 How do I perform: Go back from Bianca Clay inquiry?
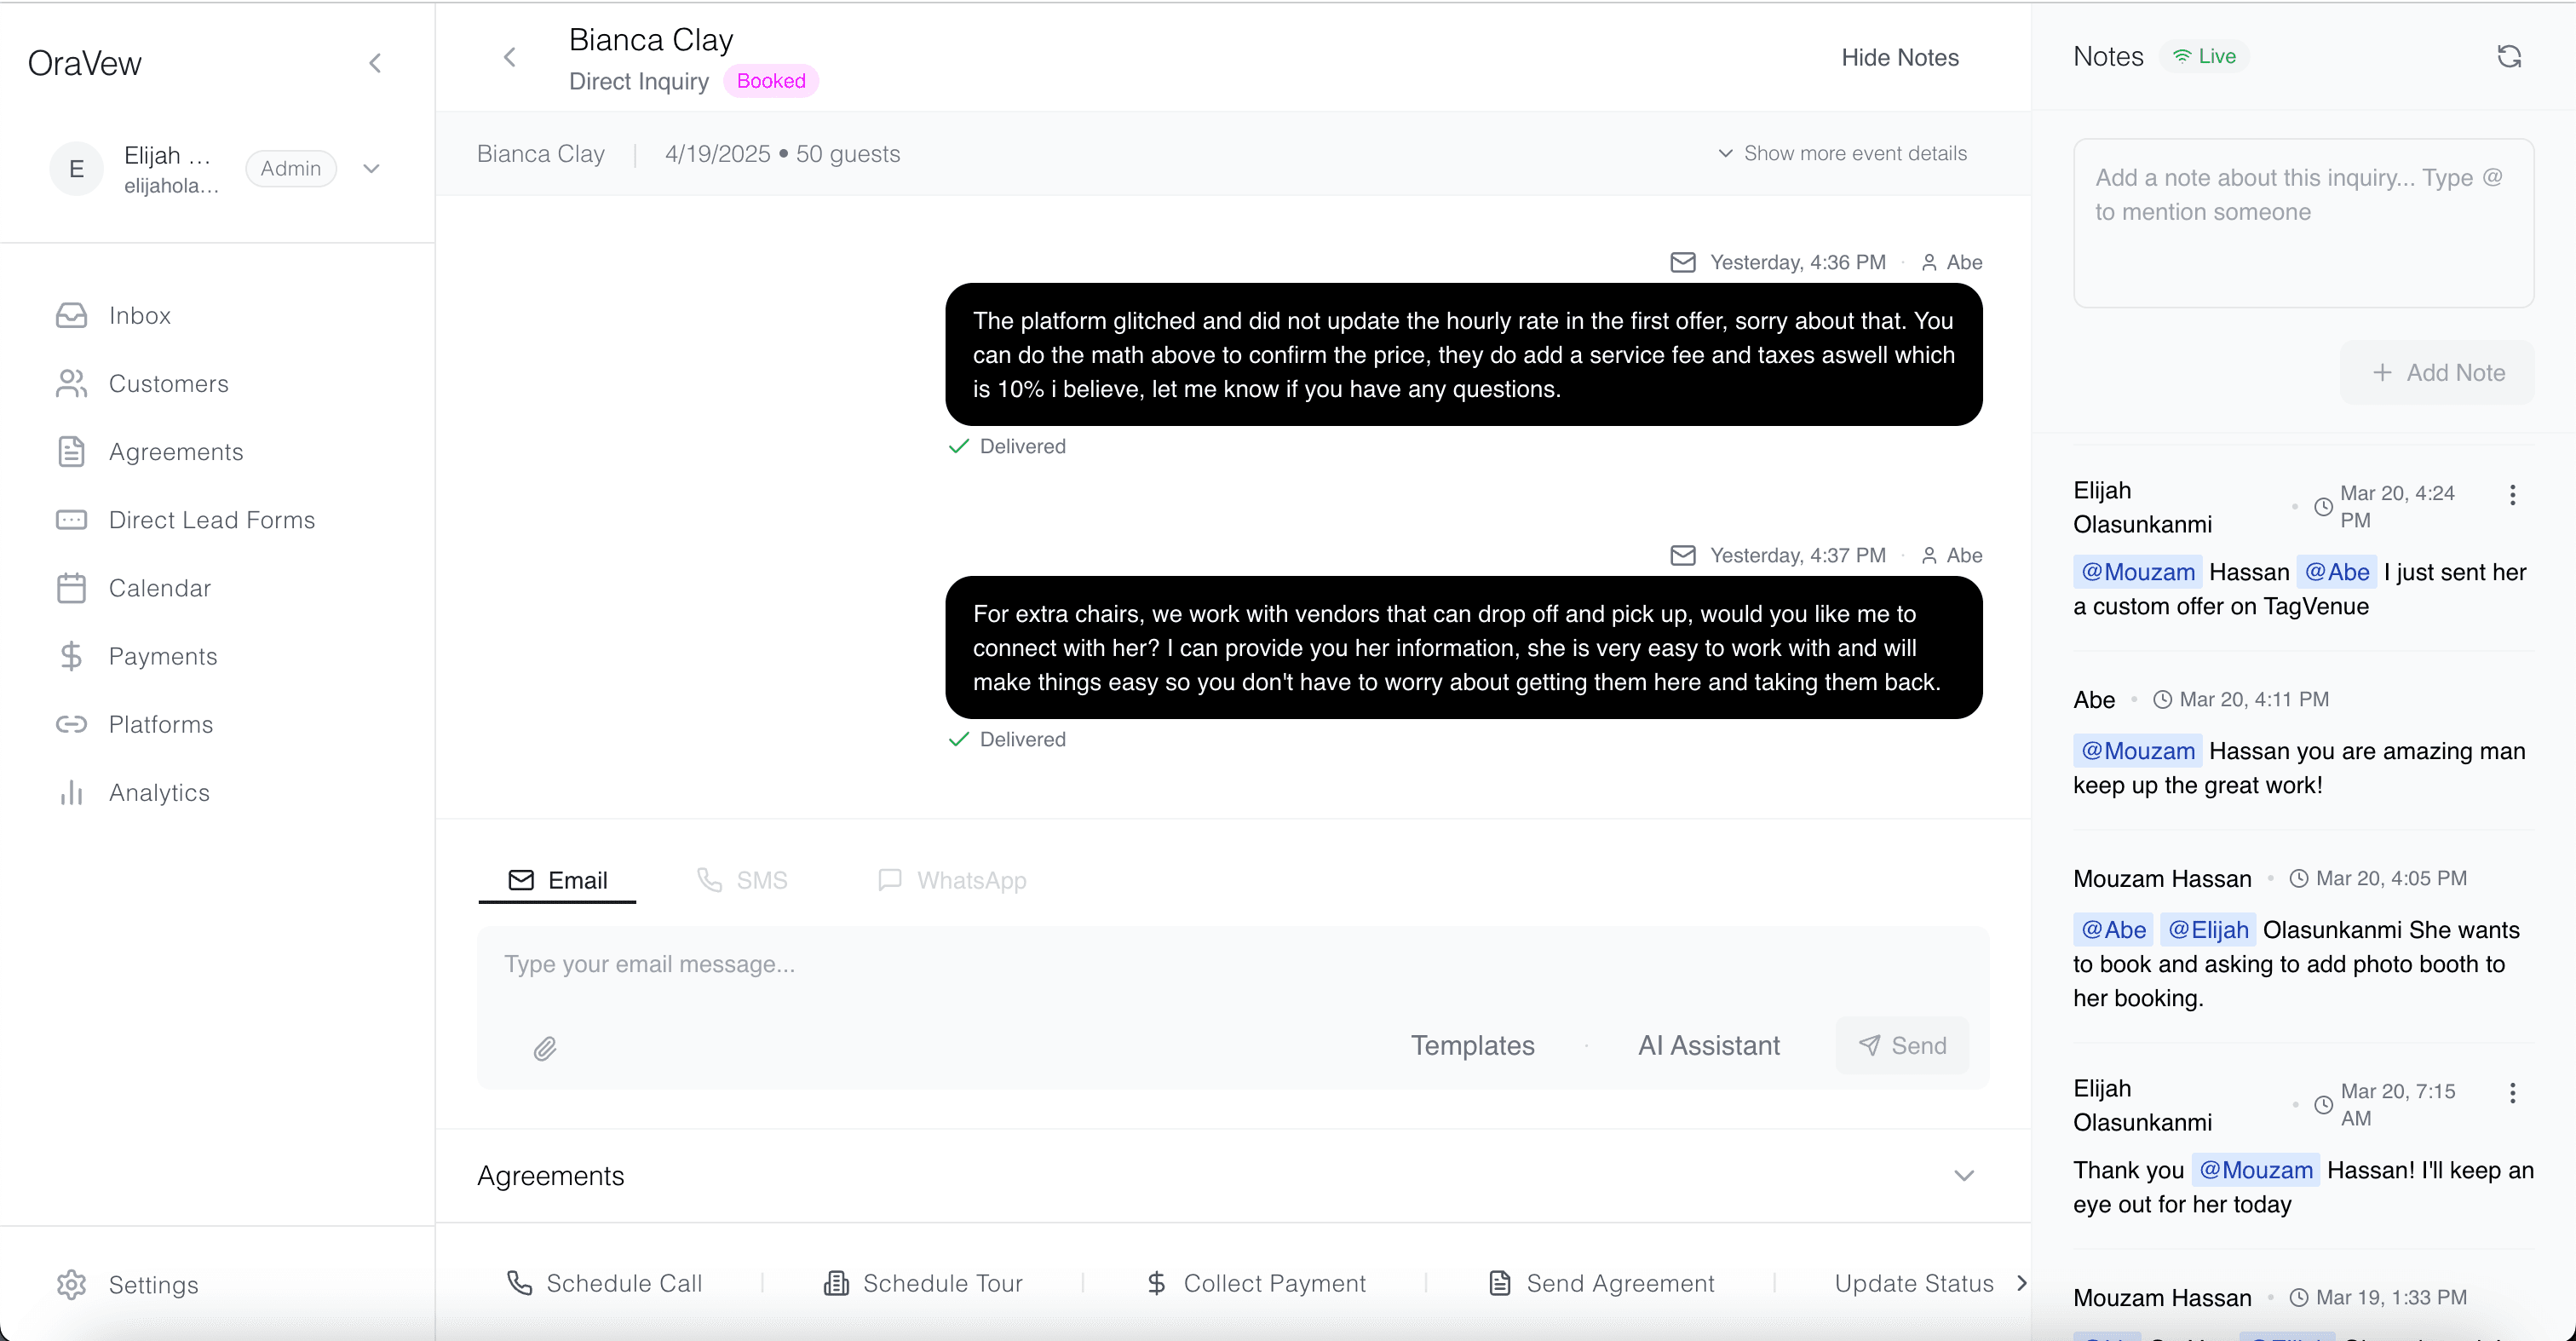pyautogui.click(x=510, y=57)
